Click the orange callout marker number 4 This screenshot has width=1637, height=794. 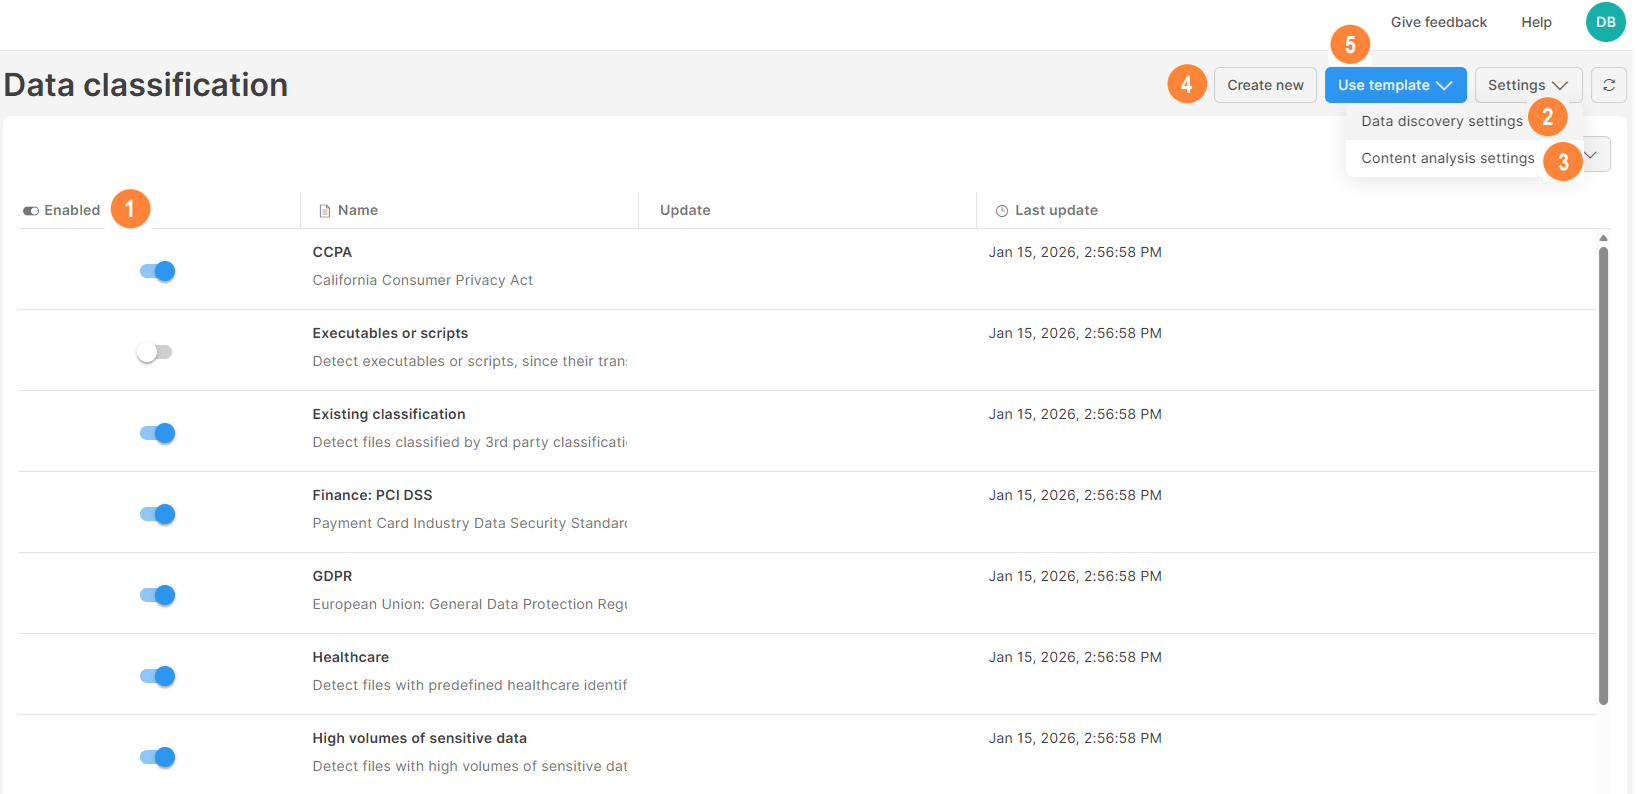pos(1186,85)
